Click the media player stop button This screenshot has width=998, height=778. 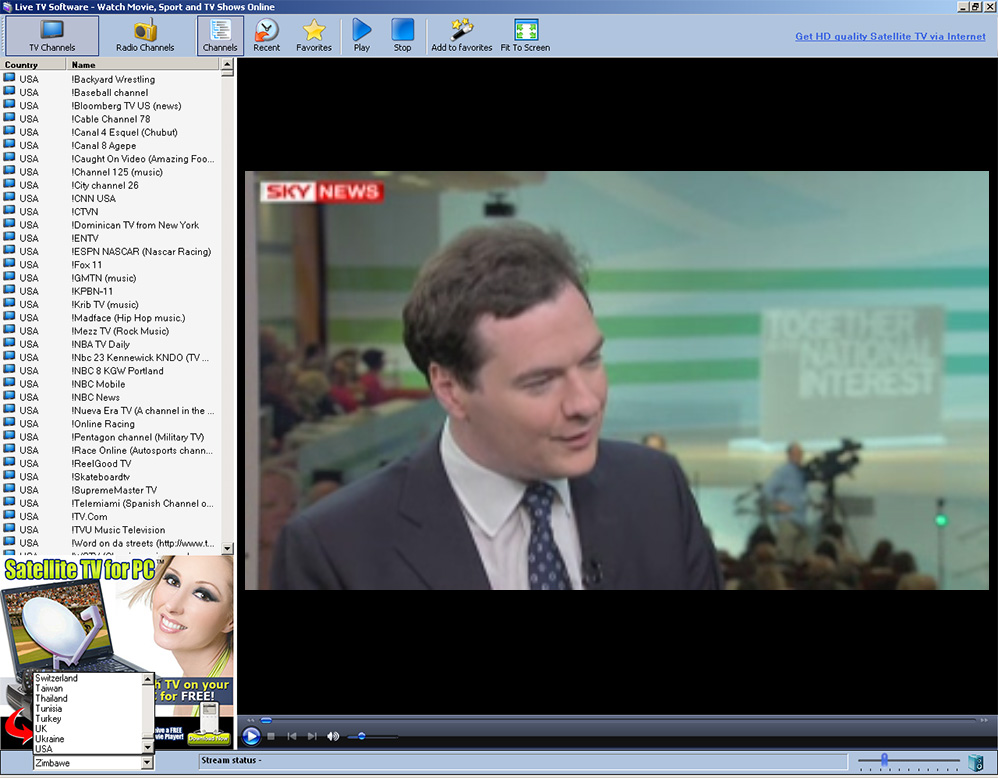[x=271, y=736]
